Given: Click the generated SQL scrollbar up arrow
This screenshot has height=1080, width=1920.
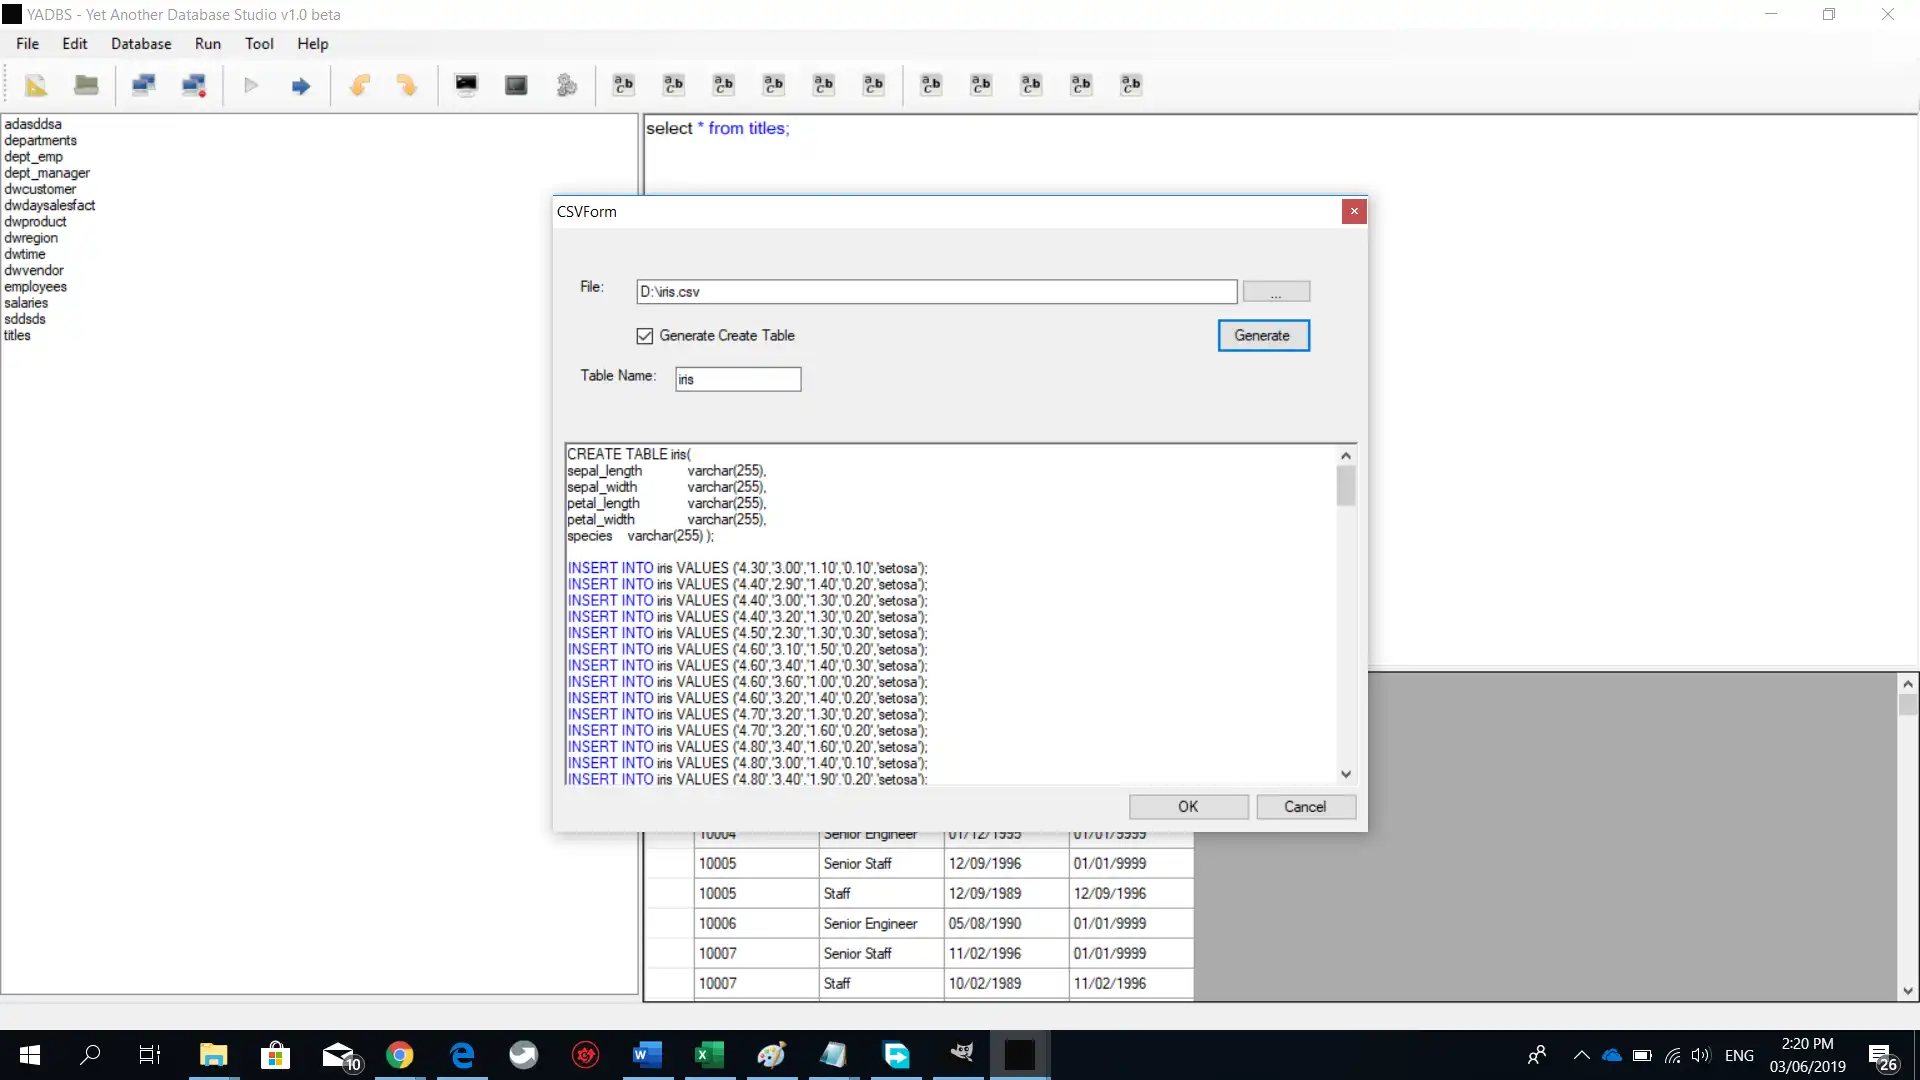Looking at the screenshot, I should click(1346, 456).
